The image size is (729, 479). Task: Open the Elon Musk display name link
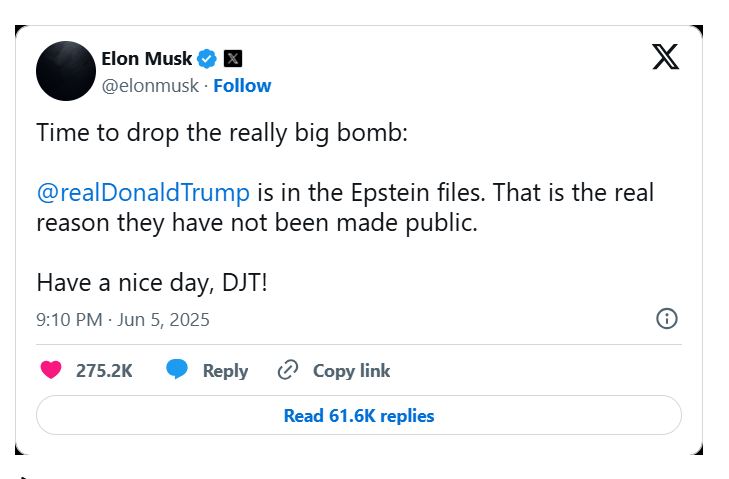[146, 58]
